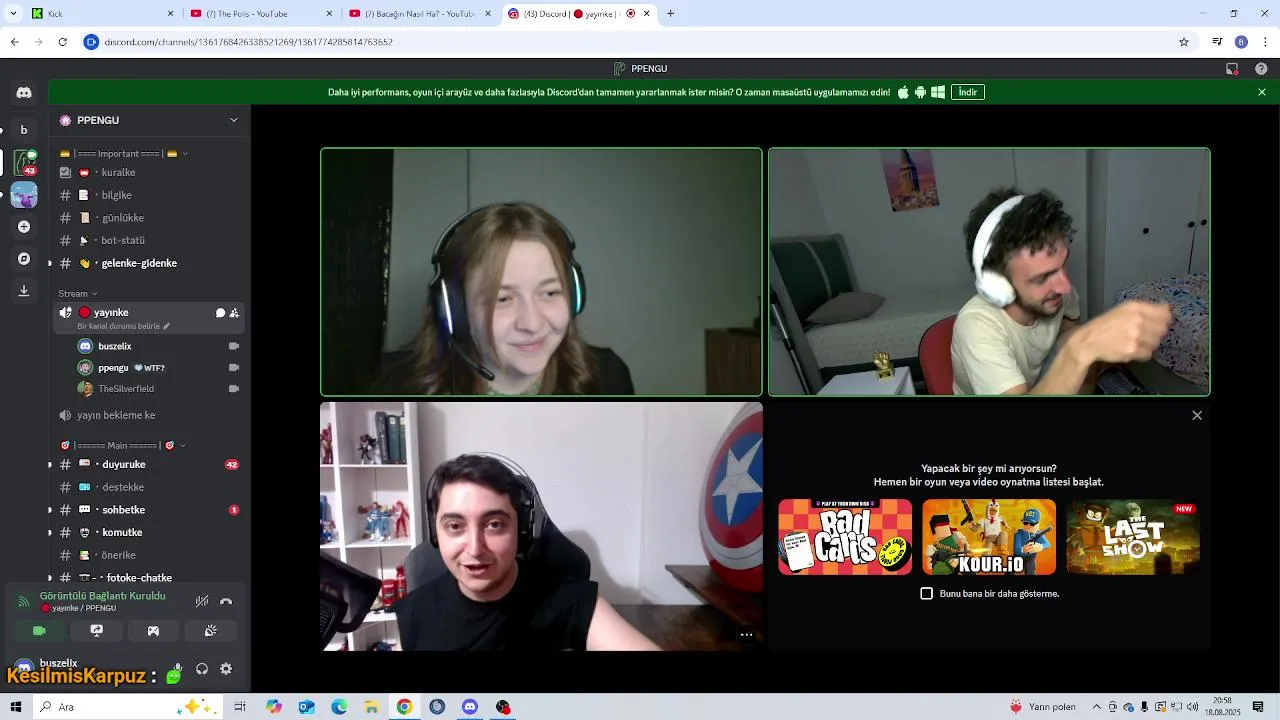Screen dimensions: 1280x720
Task: Expand PPENGU server dropdown menu
Action: coord(234,120)
